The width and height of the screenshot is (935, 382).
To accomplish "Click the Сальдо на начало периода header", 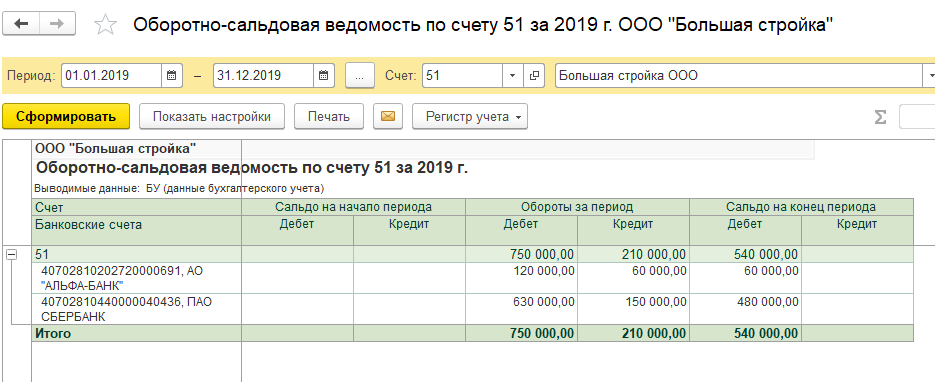I will tap(354, 207).
